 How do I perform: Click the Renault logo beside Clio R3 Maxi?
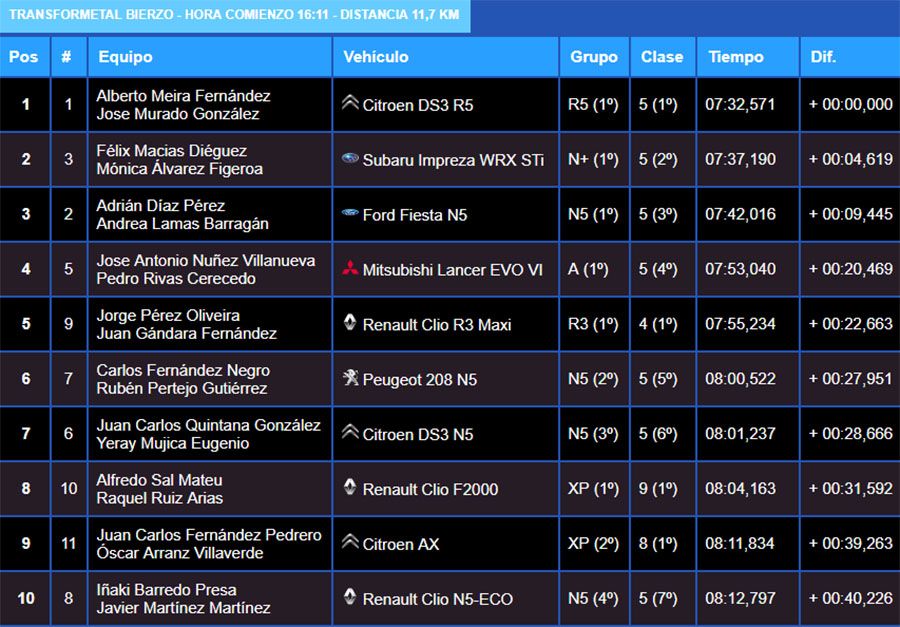click(x=350, y=322)
